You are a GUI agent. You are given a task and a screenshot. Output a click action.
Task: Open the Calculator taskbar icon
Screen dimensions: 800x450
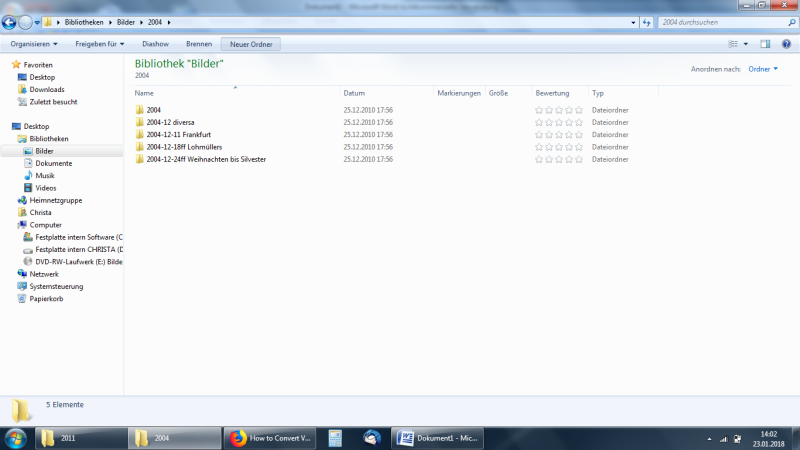coord(335,438)
